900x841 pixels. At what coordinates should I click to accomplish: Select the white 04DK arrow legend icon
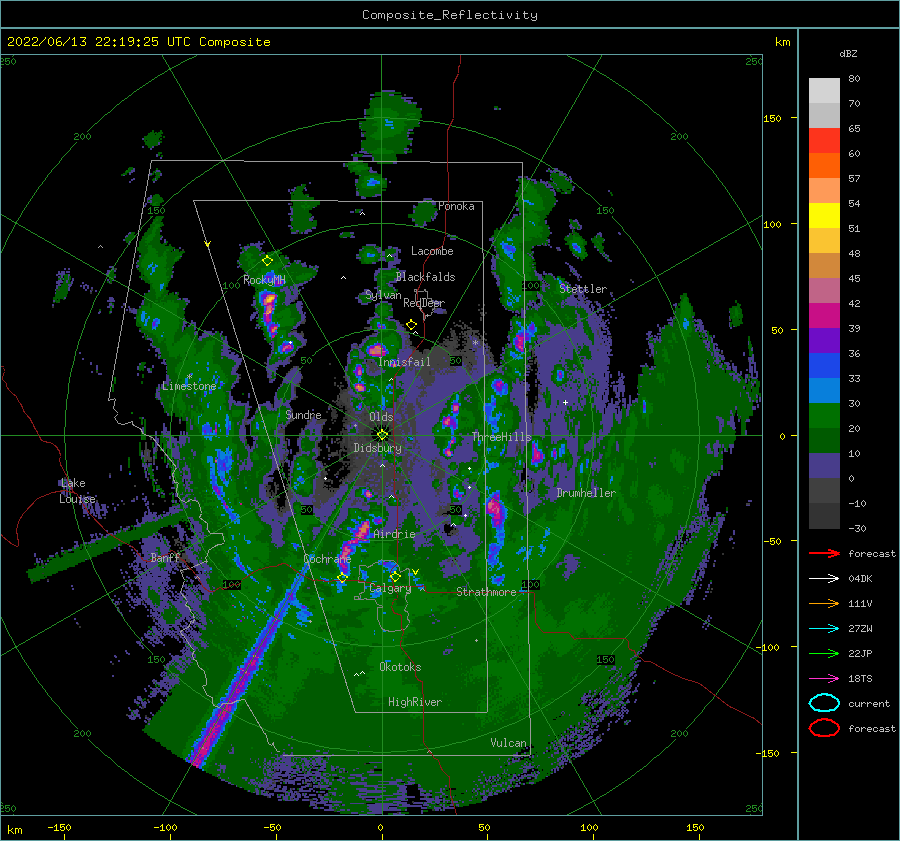tap(824, 578)
